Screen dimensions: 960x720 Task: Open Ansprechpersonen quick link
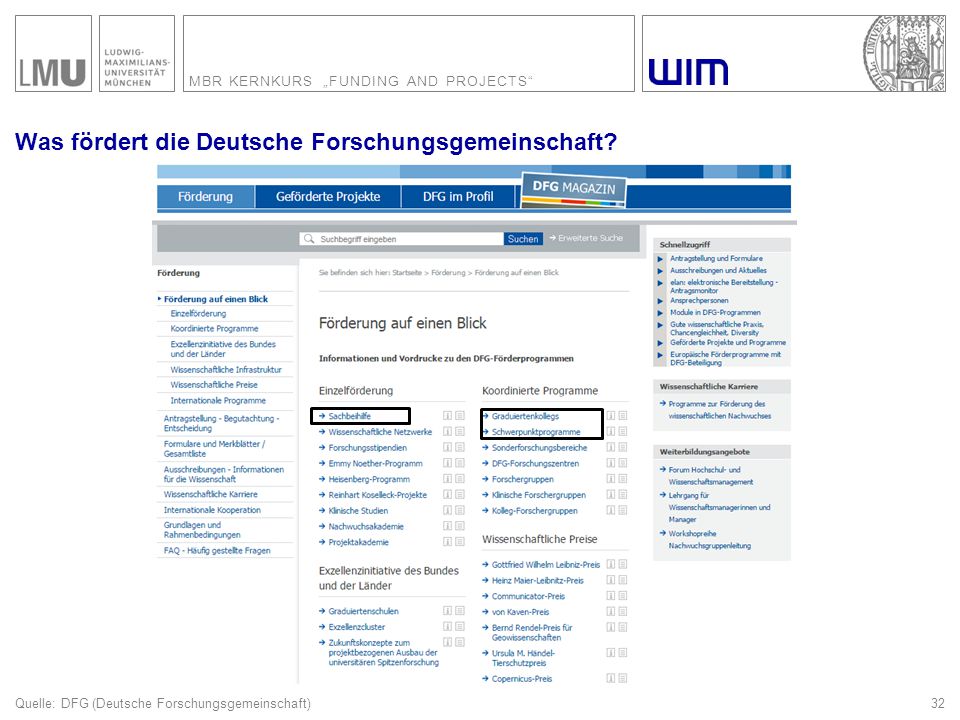tap(699, 301)
